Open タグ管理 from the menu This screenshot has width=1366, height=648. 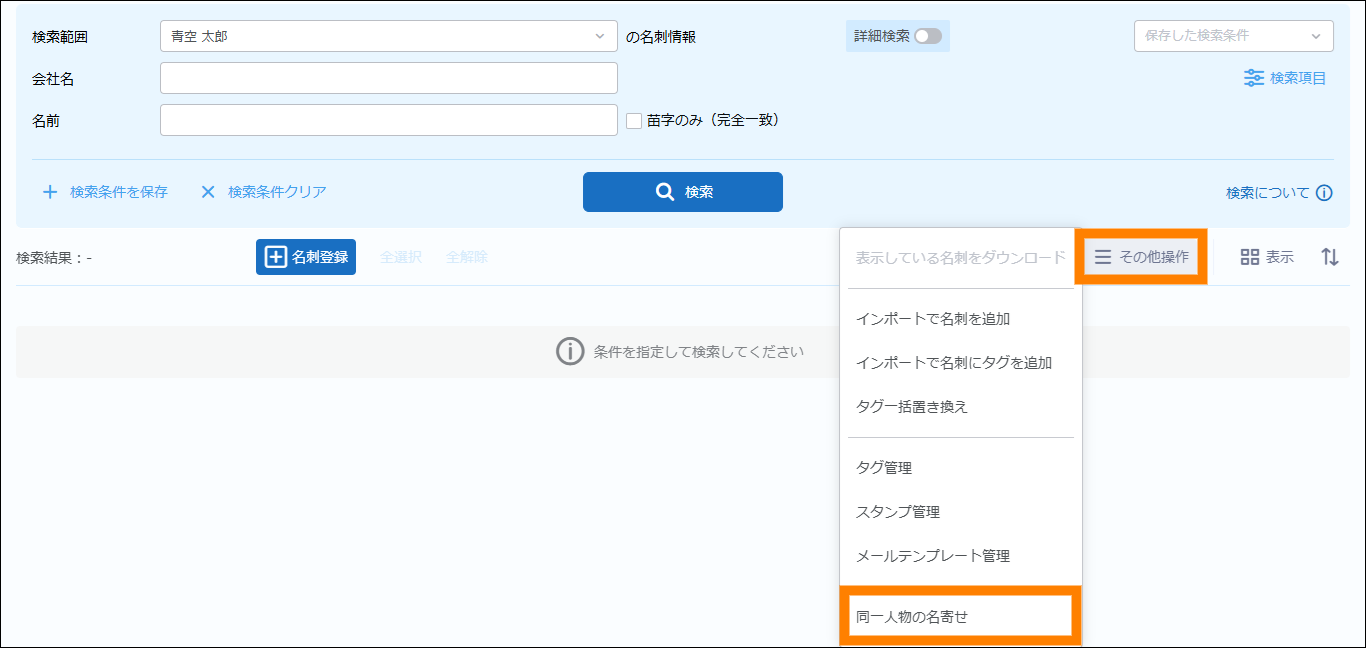pos(884,467)
